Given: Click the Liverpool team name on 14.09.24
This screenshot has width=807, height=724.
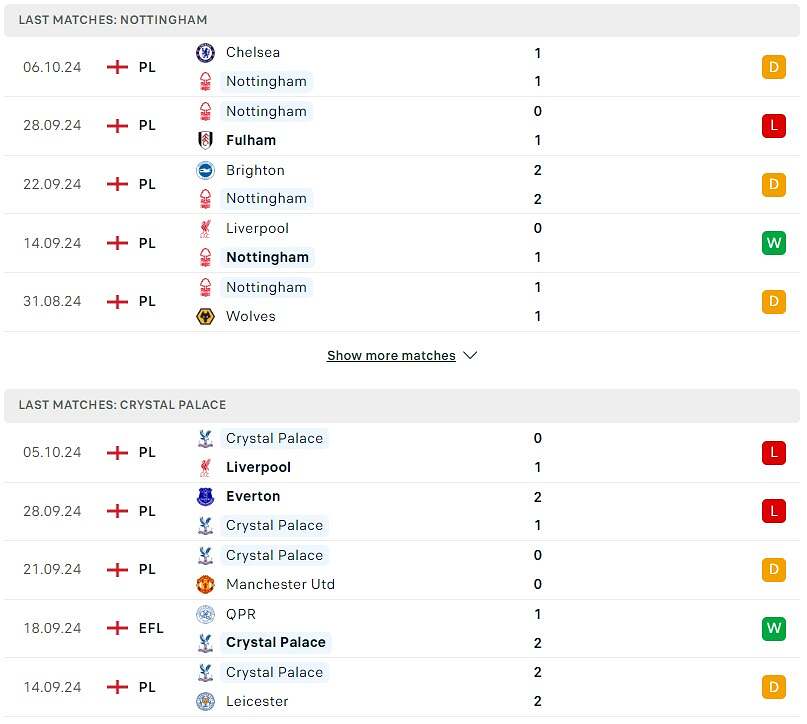Looking at the screenshot, I should click(257, 228).
